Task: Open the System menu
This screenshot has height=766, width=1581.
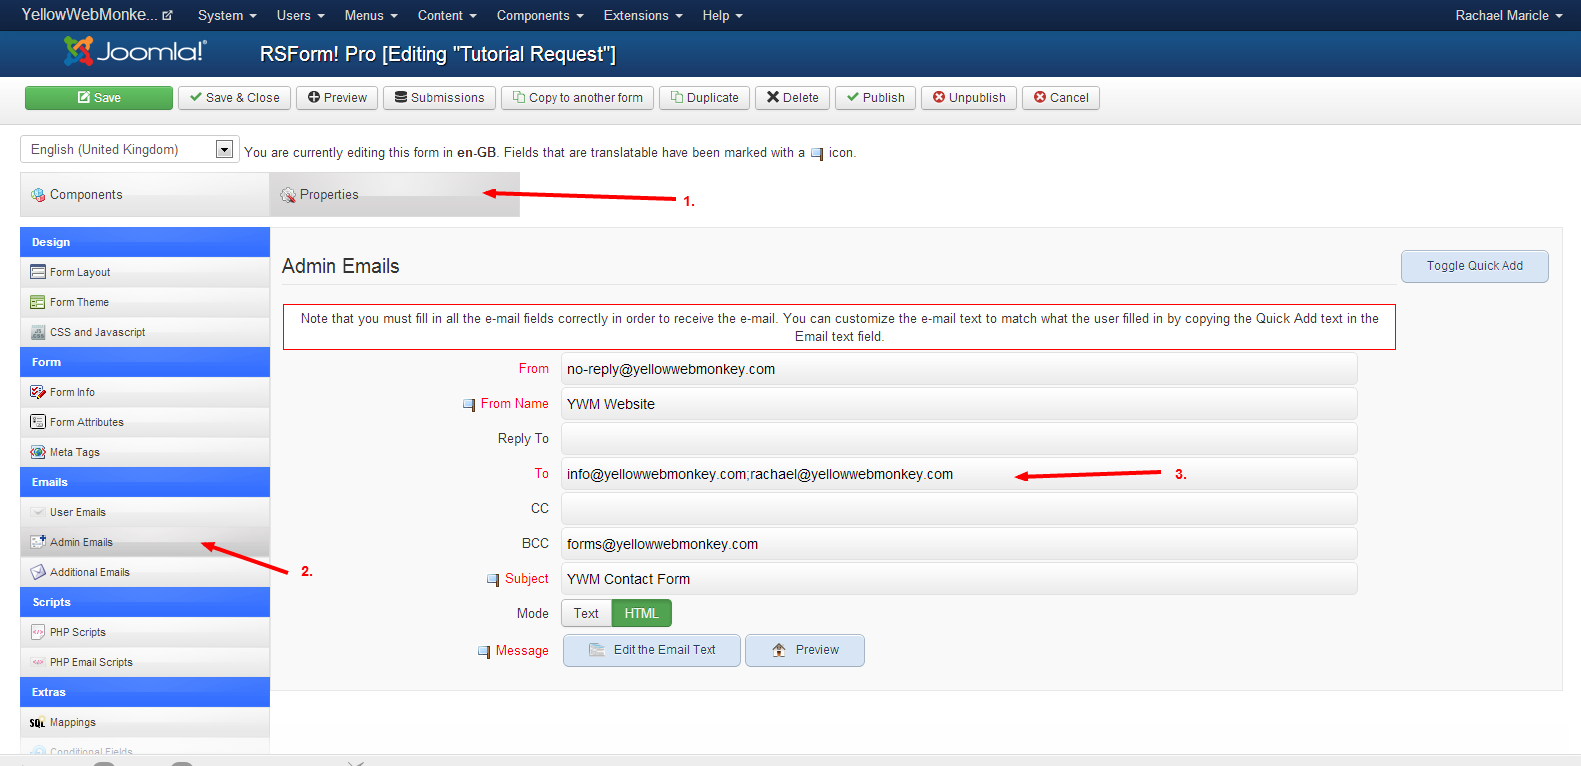Action: pos(227,15)
